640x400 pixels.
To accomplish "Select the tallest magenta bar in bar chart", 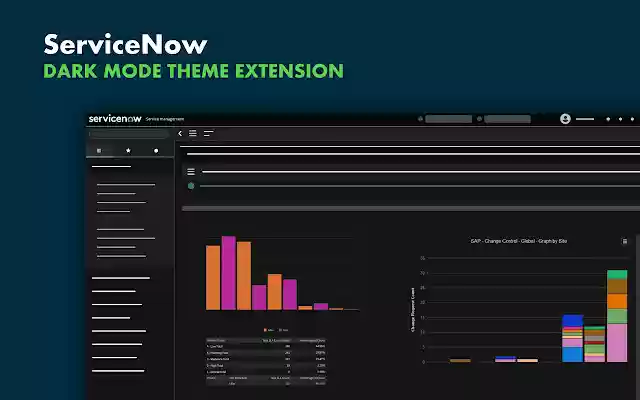I will point(229,273).
